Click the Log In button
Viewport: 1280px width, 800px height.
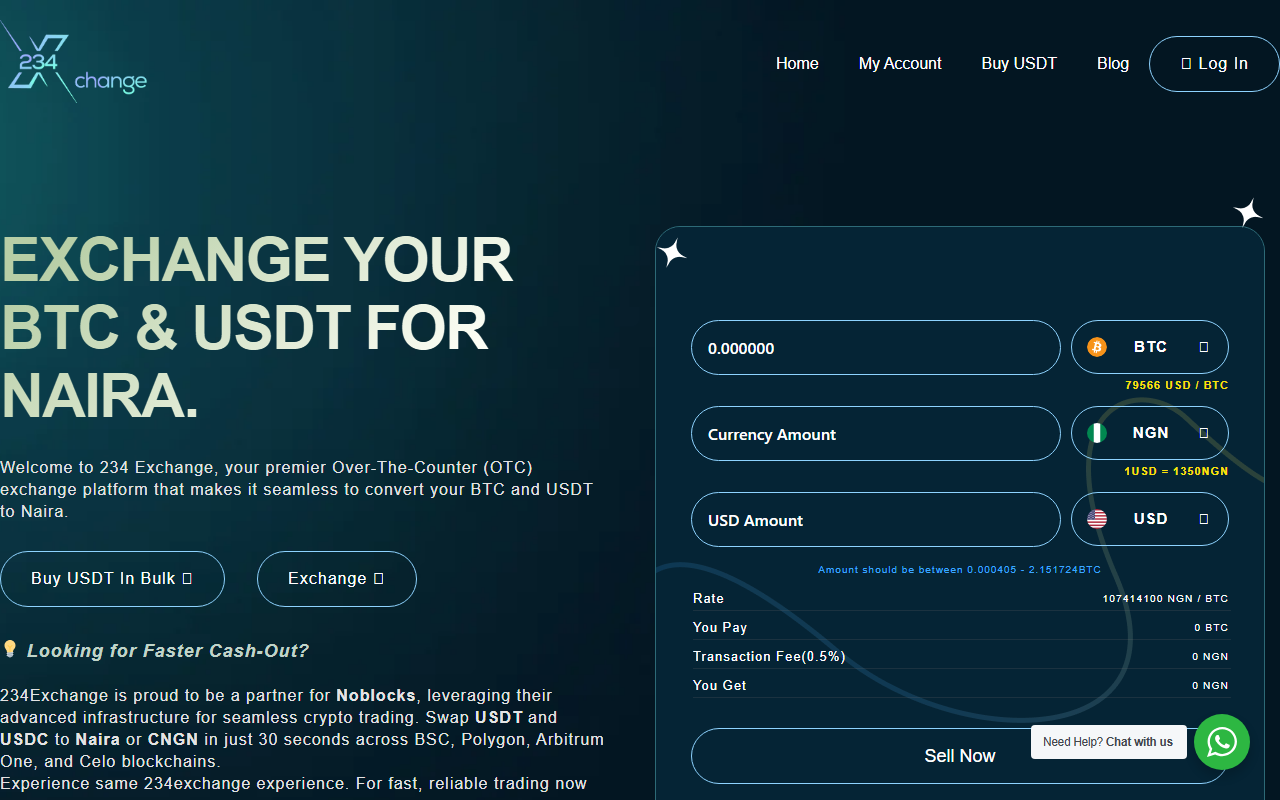[1214, 64]
